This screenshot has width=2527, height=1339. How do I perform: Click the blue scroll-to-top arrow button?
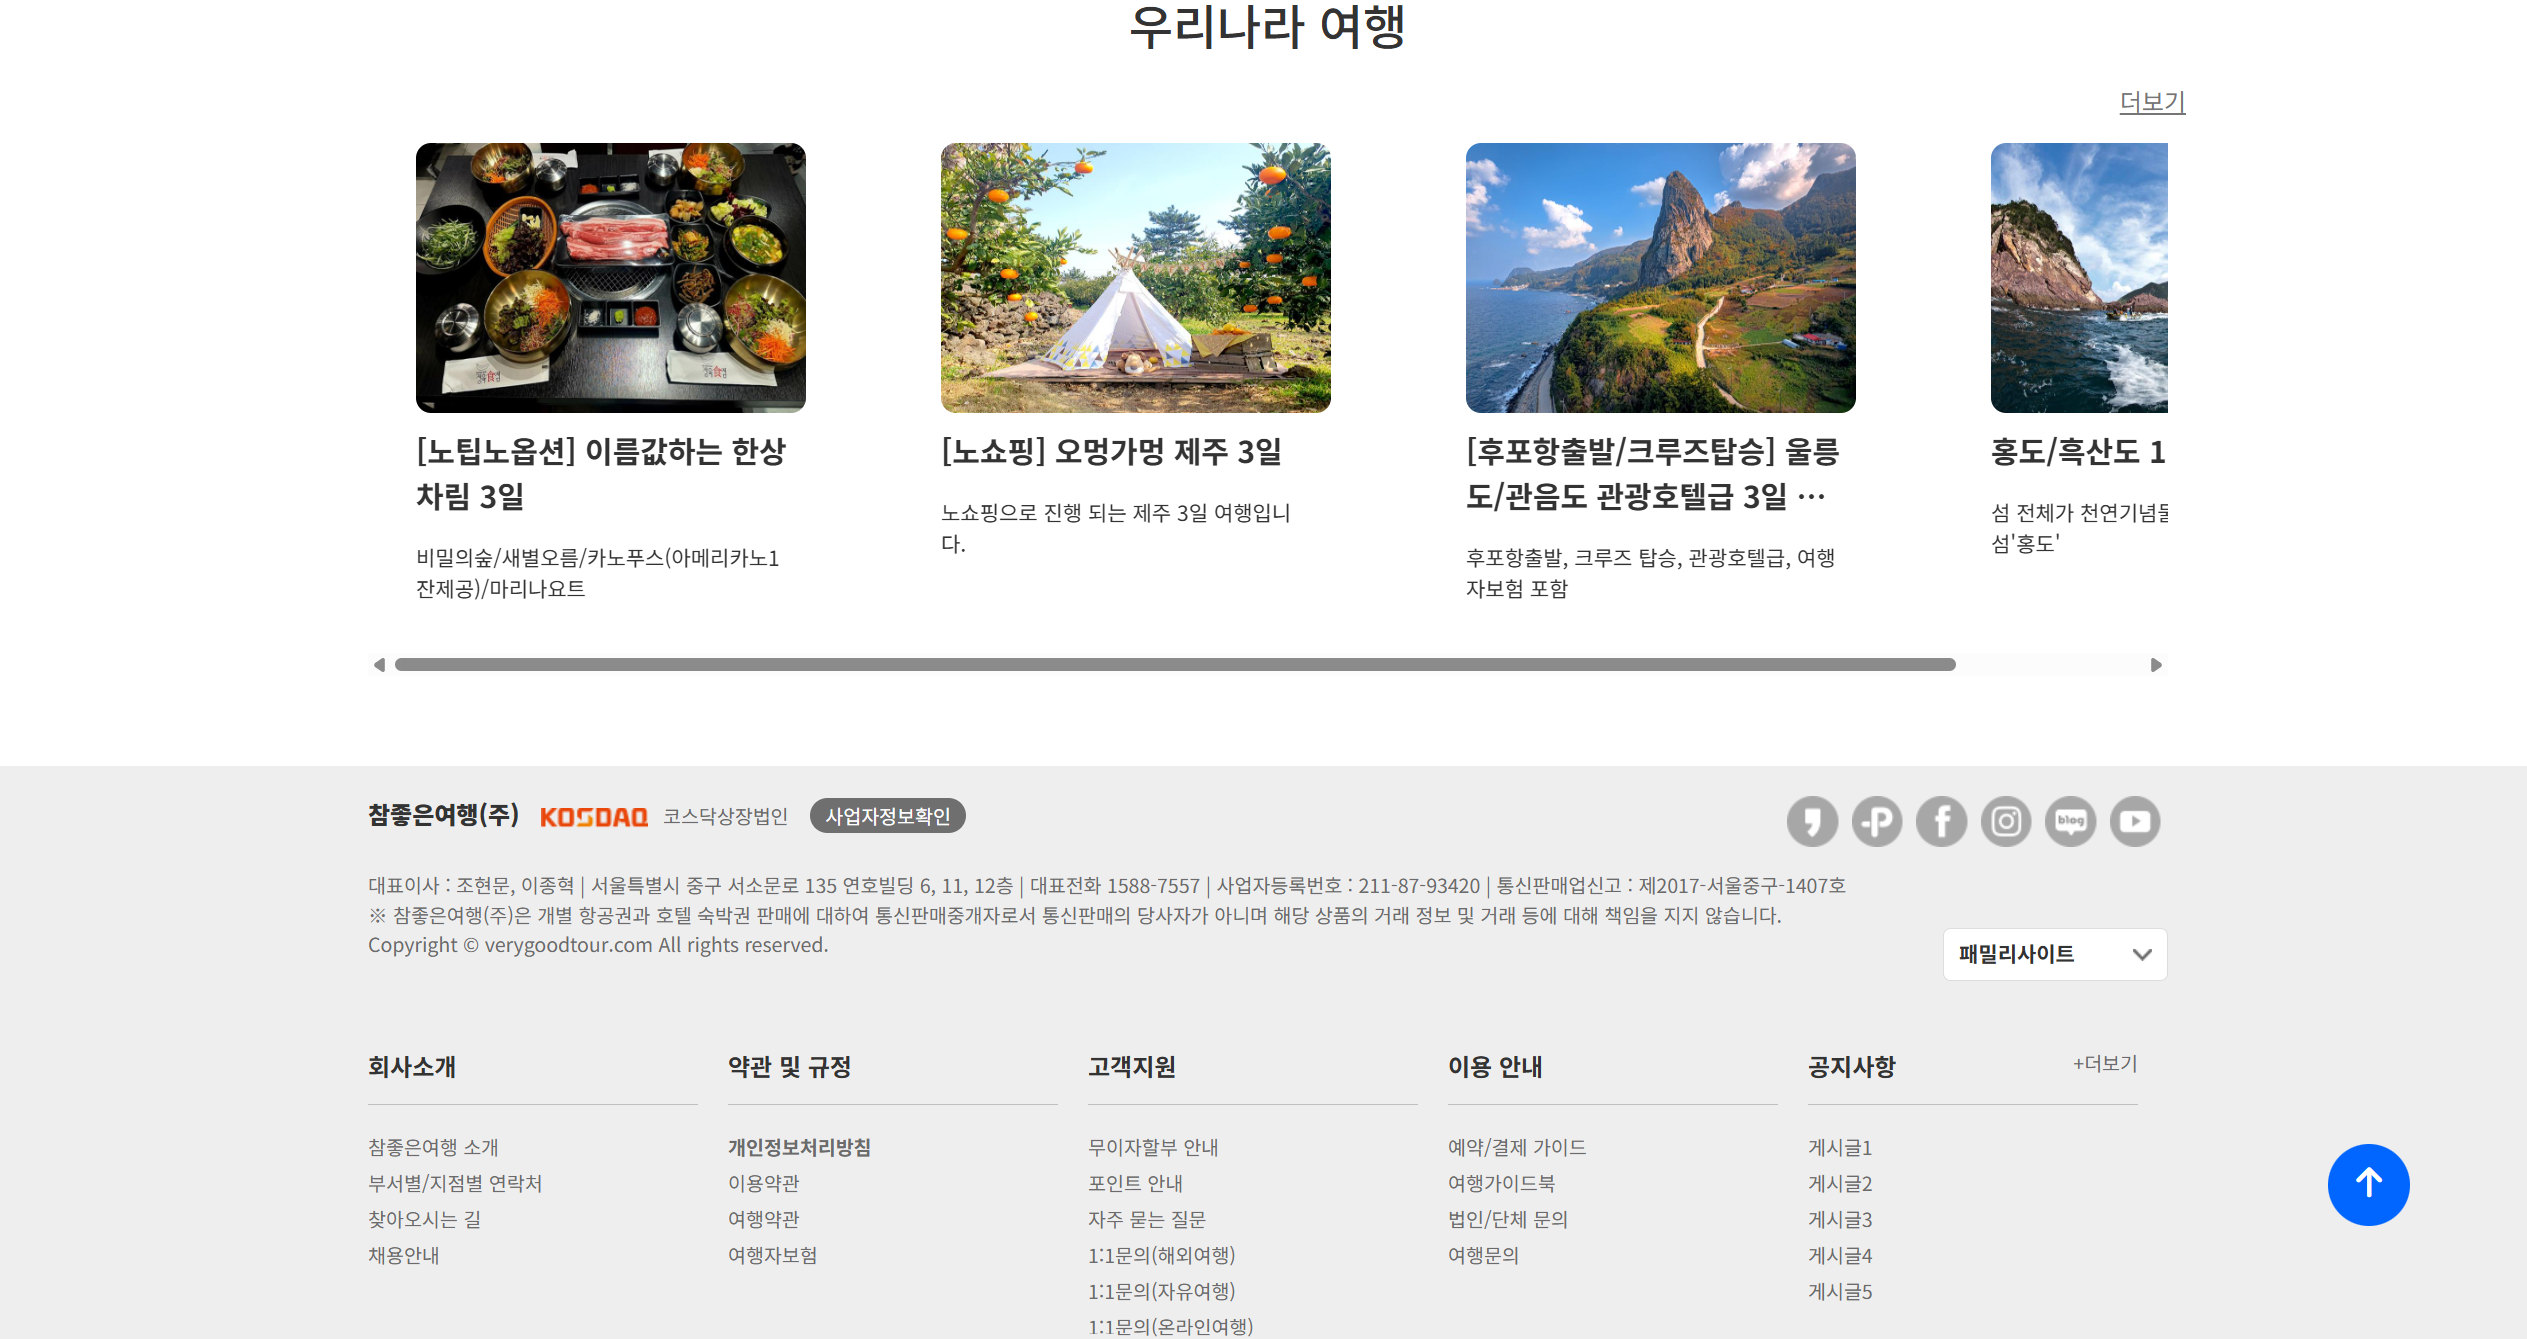(x=2368, y=1184)
